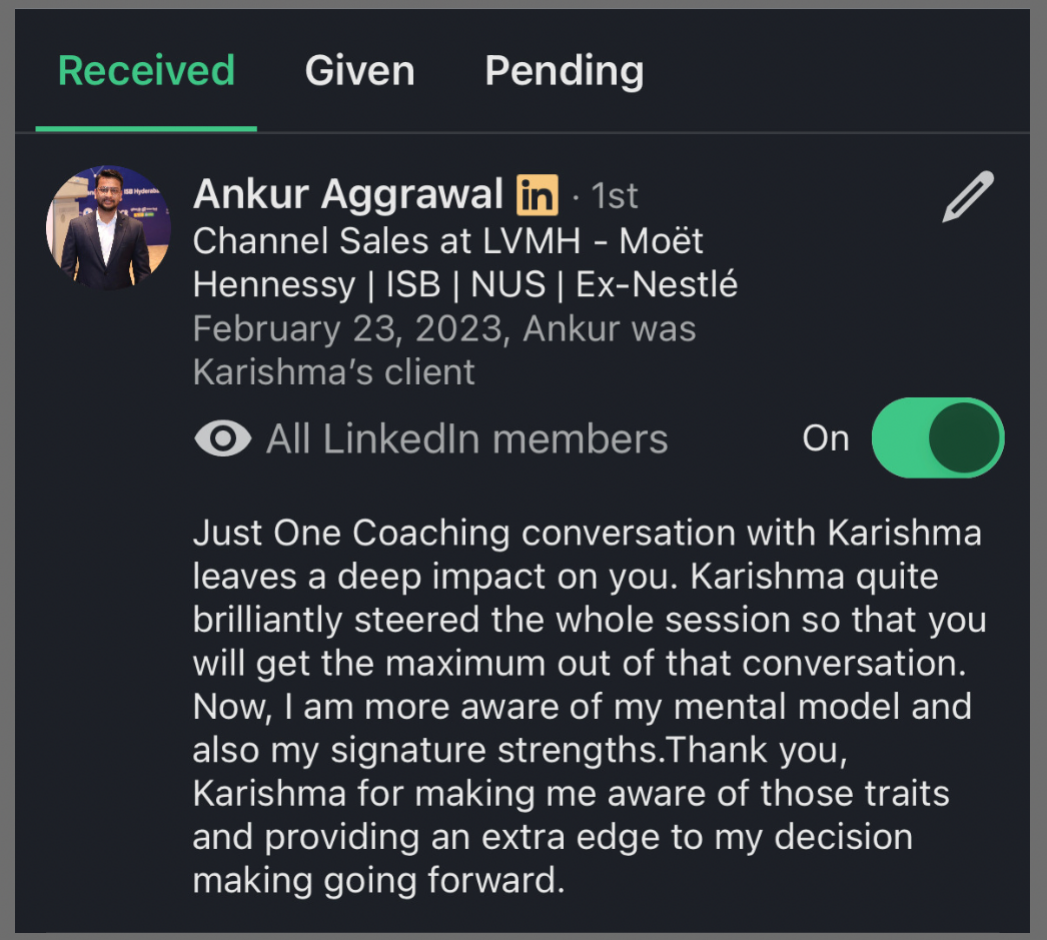Viewport: 1047px width, 940px height.
Task: Switch to the Received tab
Action: pos(146,72)
